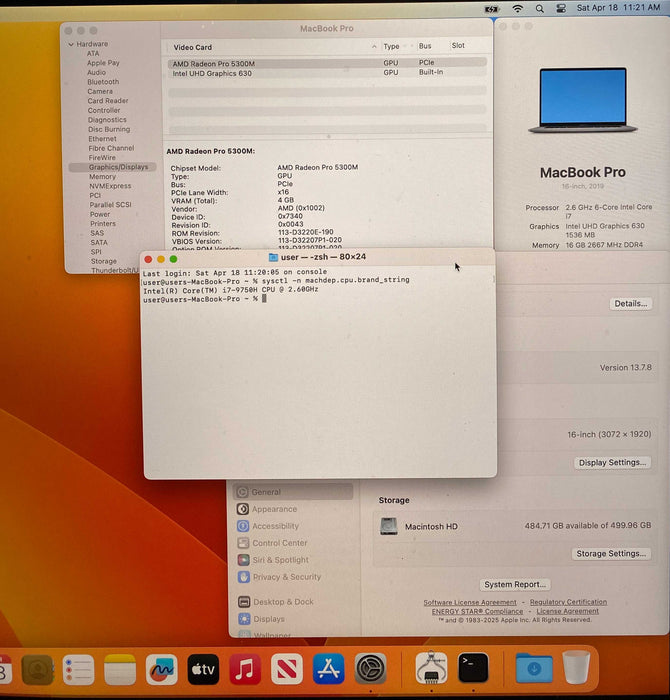Launch Apple TV from the Dock
The height and width of the screenshot is (700, 670).
point(203,669)
